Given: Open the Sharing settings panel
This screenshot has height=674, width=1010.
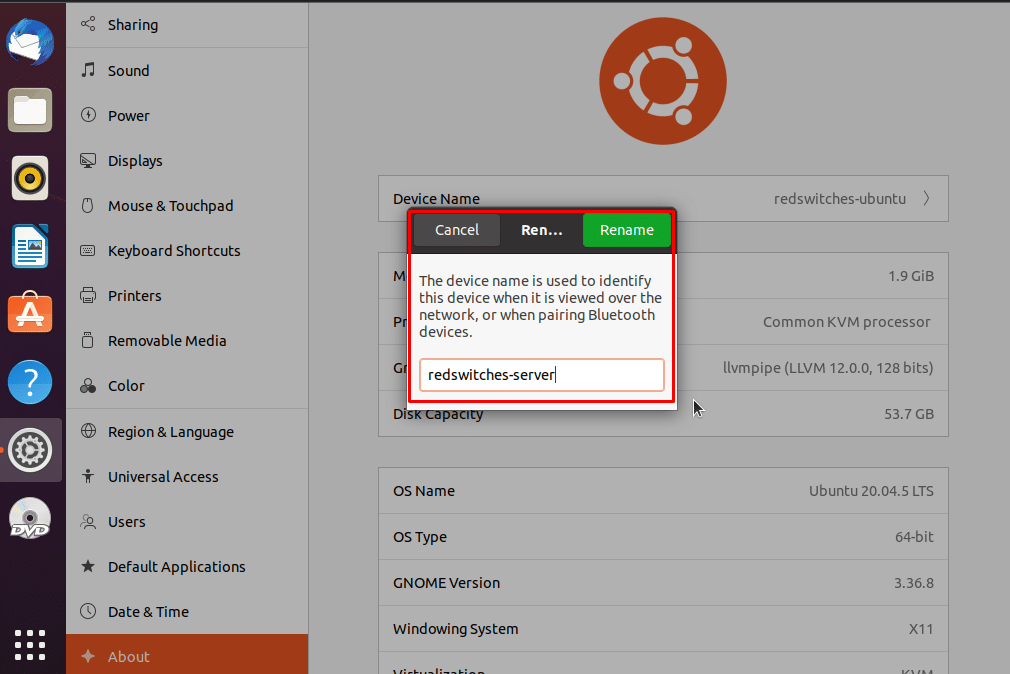Looking at the screenshot, I should [187, 24].
